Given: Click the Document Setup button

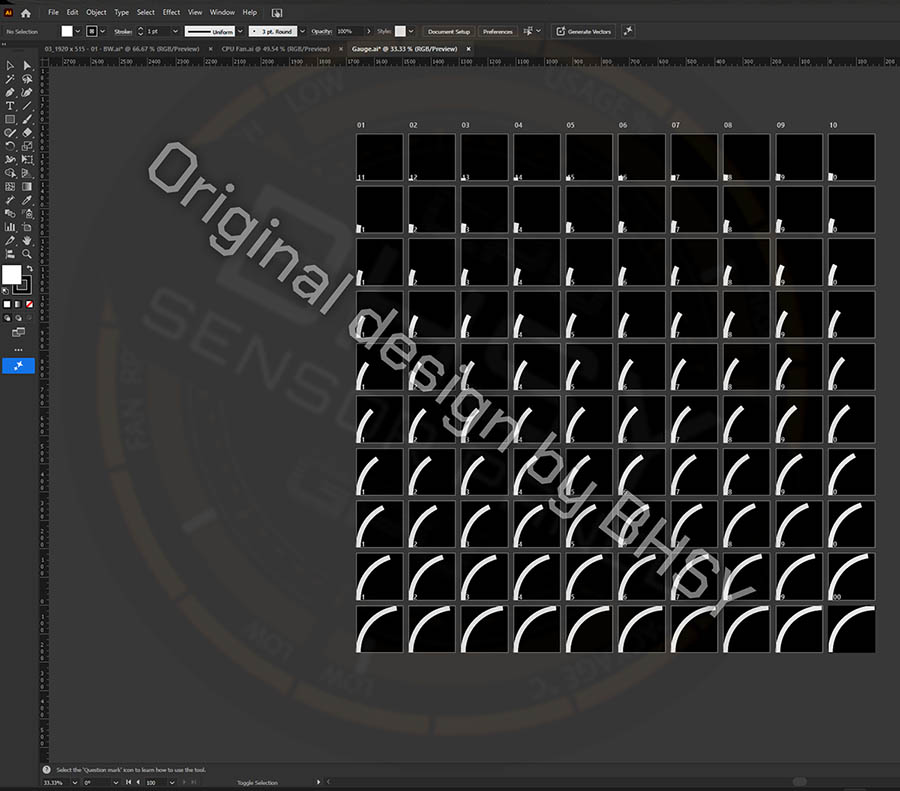Looking at the screenshot, I should click(449, 32).
